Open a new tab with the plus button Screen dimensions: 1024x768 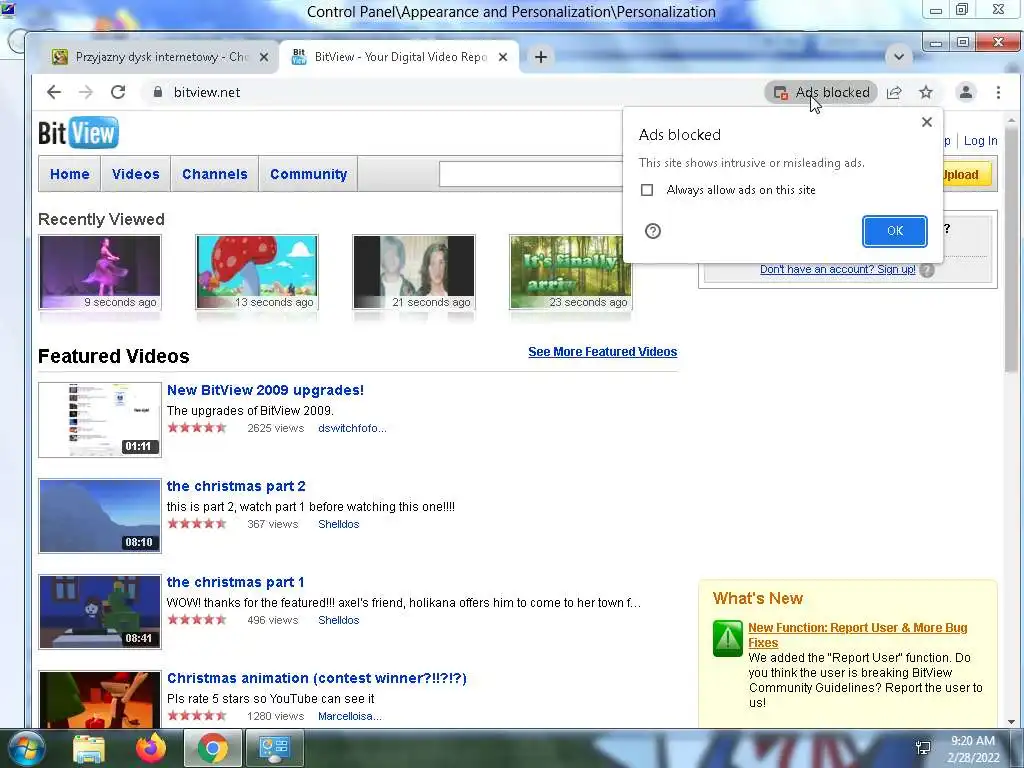(x=541, y=57)
